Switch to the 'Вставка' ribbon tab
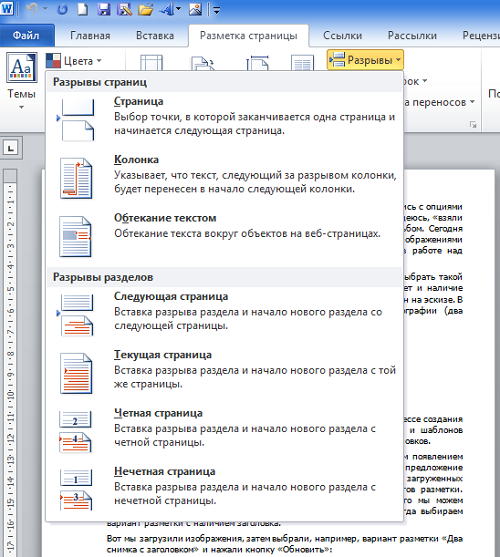Viewport: 500px width, 557px height. point(155,36)
